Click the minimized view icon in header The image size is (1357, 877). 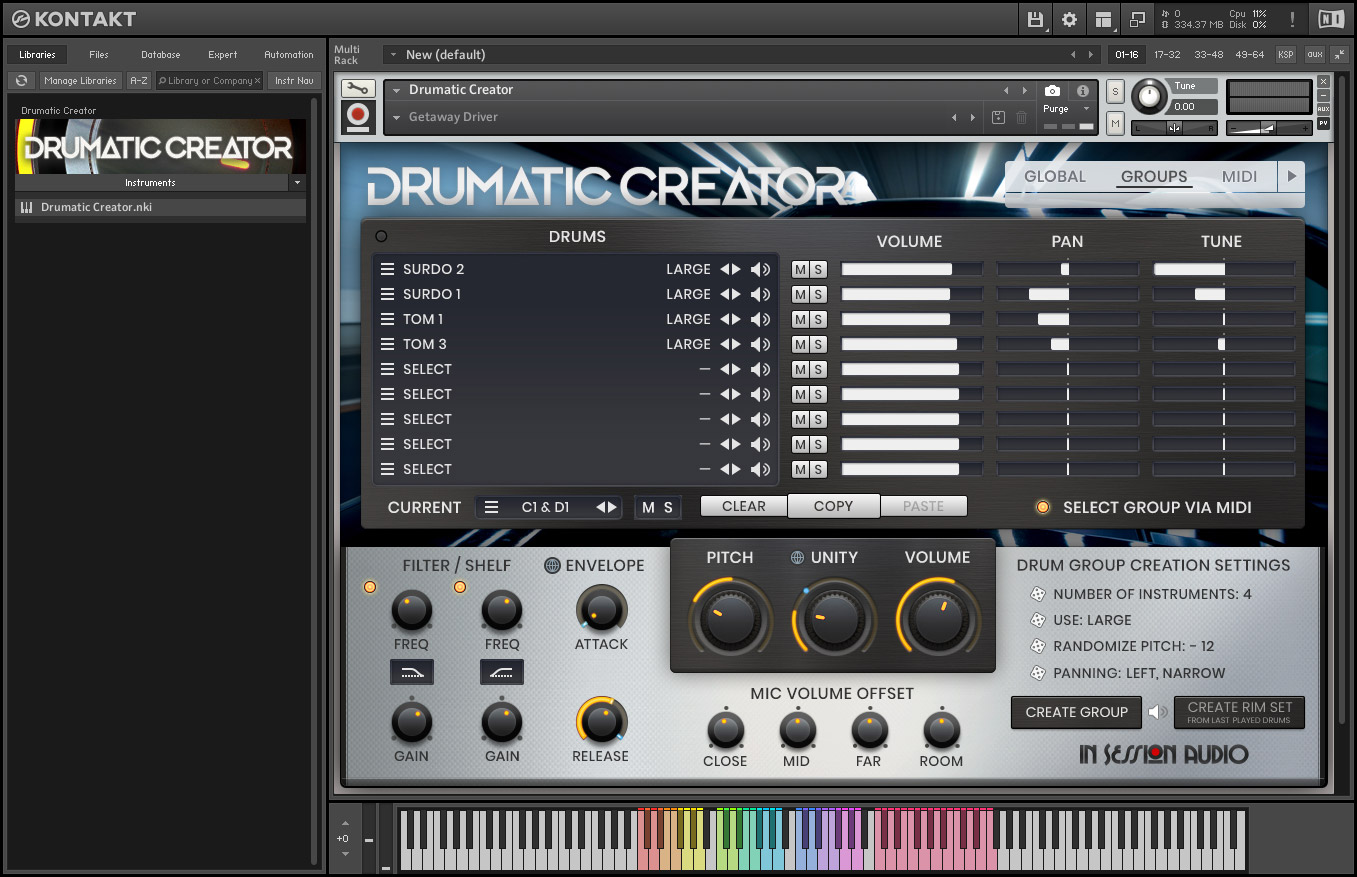coord(1137,19)
